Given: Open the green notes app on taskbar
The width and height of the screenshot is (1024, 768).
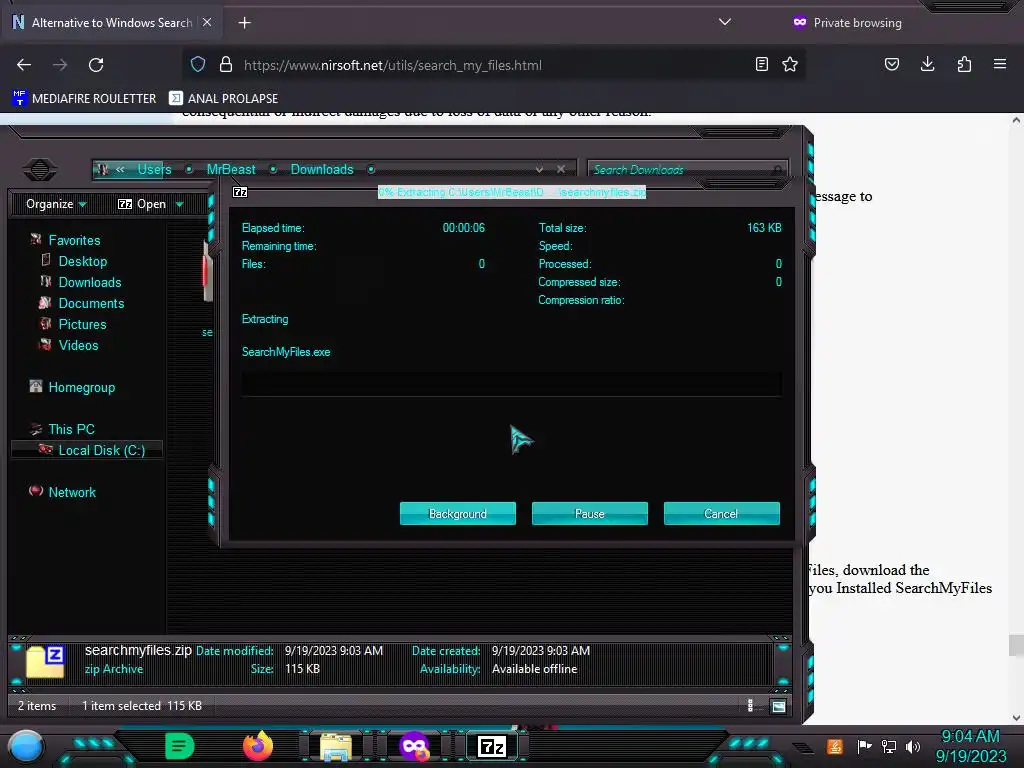Looking at the screenshot, I should click(180, 746).
